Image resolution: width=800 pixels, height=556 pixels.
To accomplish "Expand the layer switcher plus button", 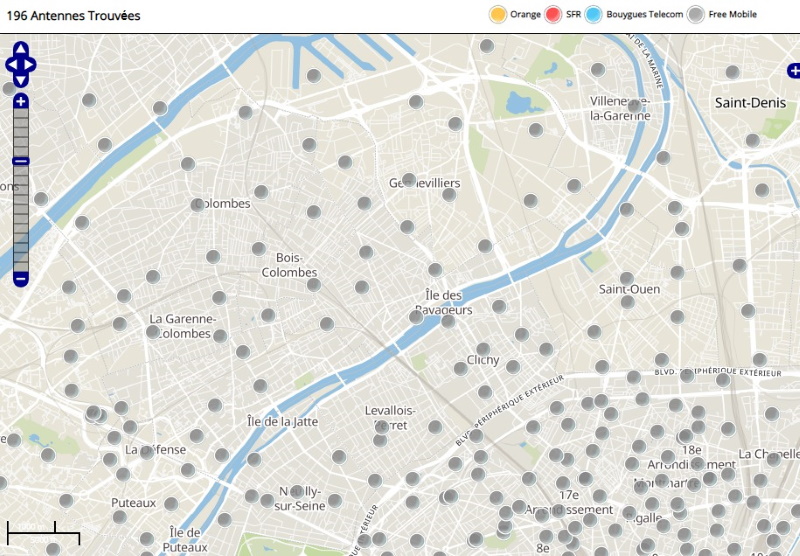I will click(794, 70).
